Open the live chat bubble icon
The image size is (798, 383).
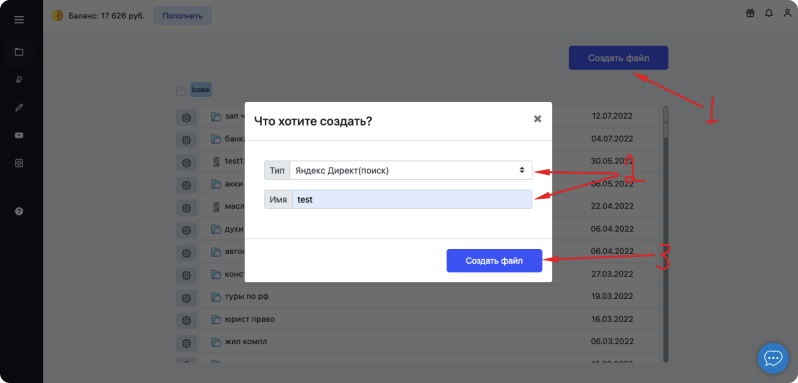pyautogui.click(x=773, y=359)
